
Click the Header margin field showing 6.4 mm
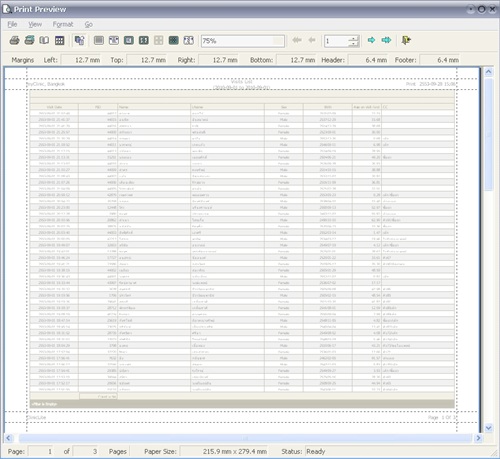click(368, 60)
